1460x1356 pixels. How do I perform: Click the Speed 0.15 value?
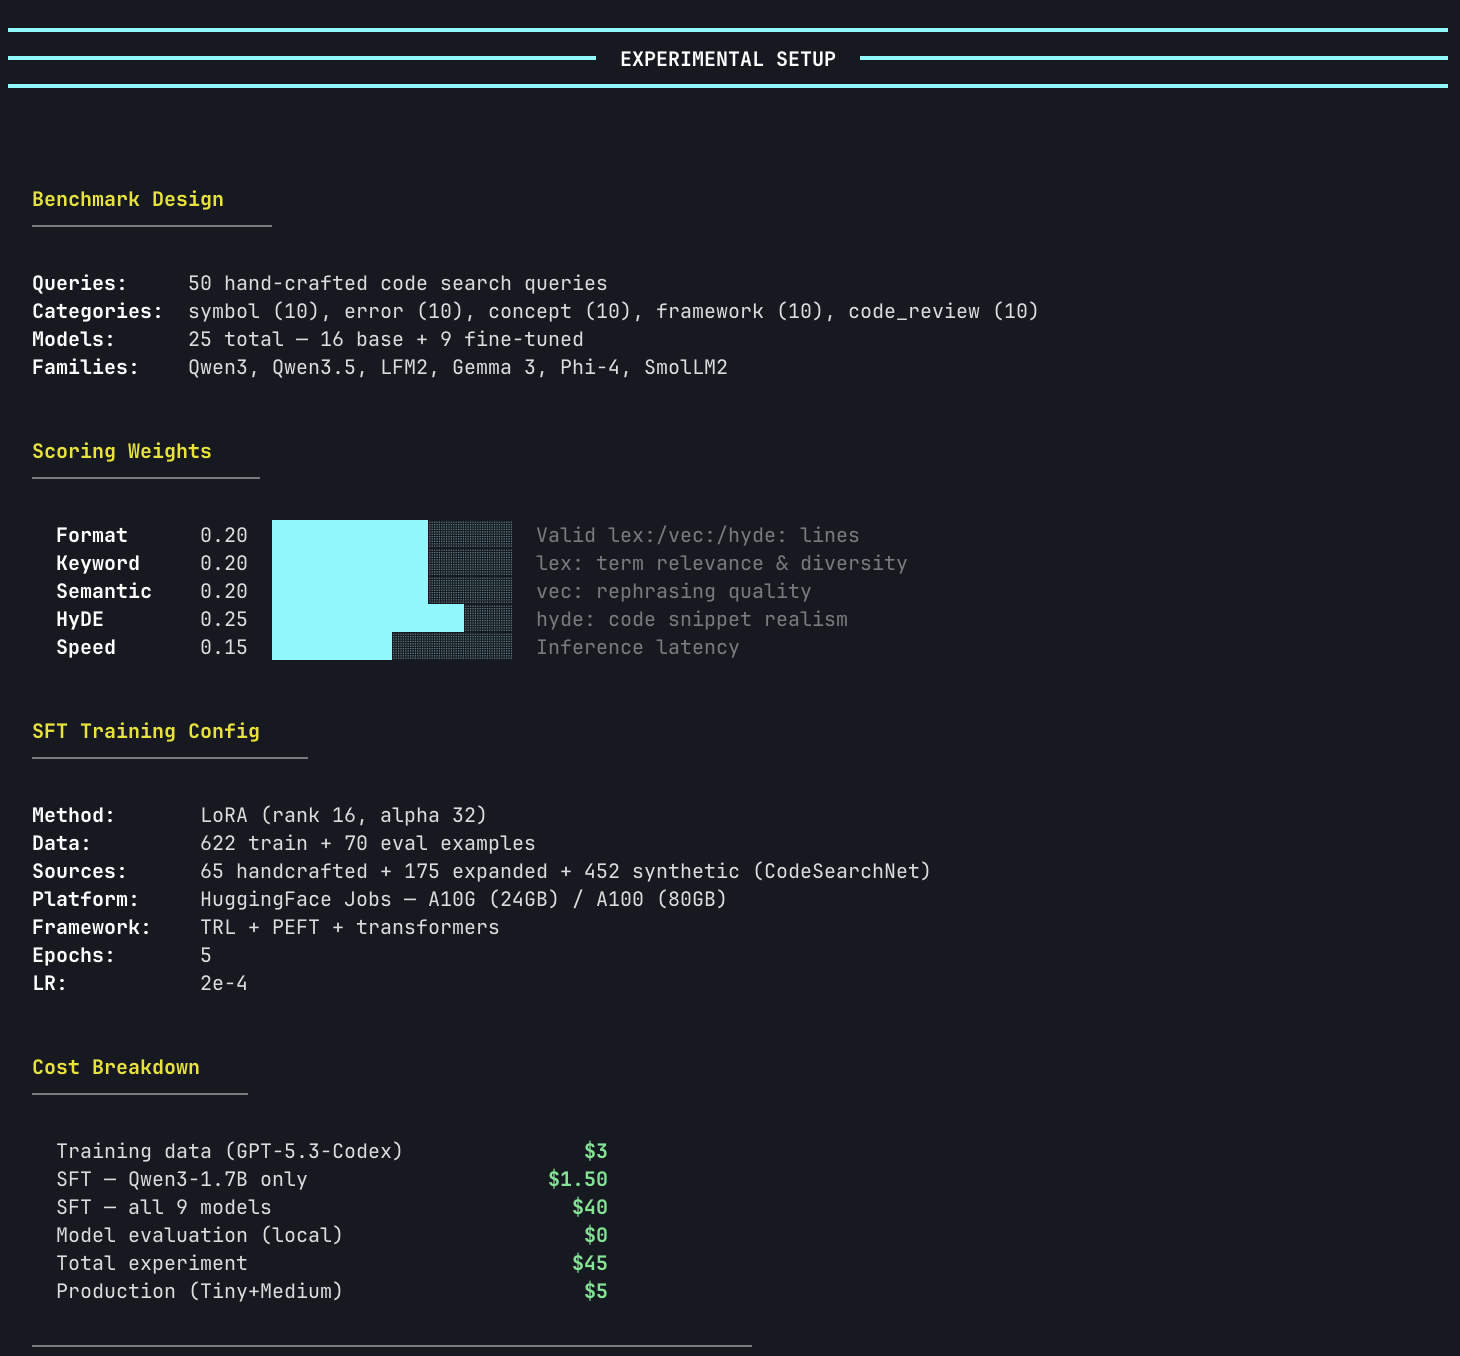tap(224, 647)
